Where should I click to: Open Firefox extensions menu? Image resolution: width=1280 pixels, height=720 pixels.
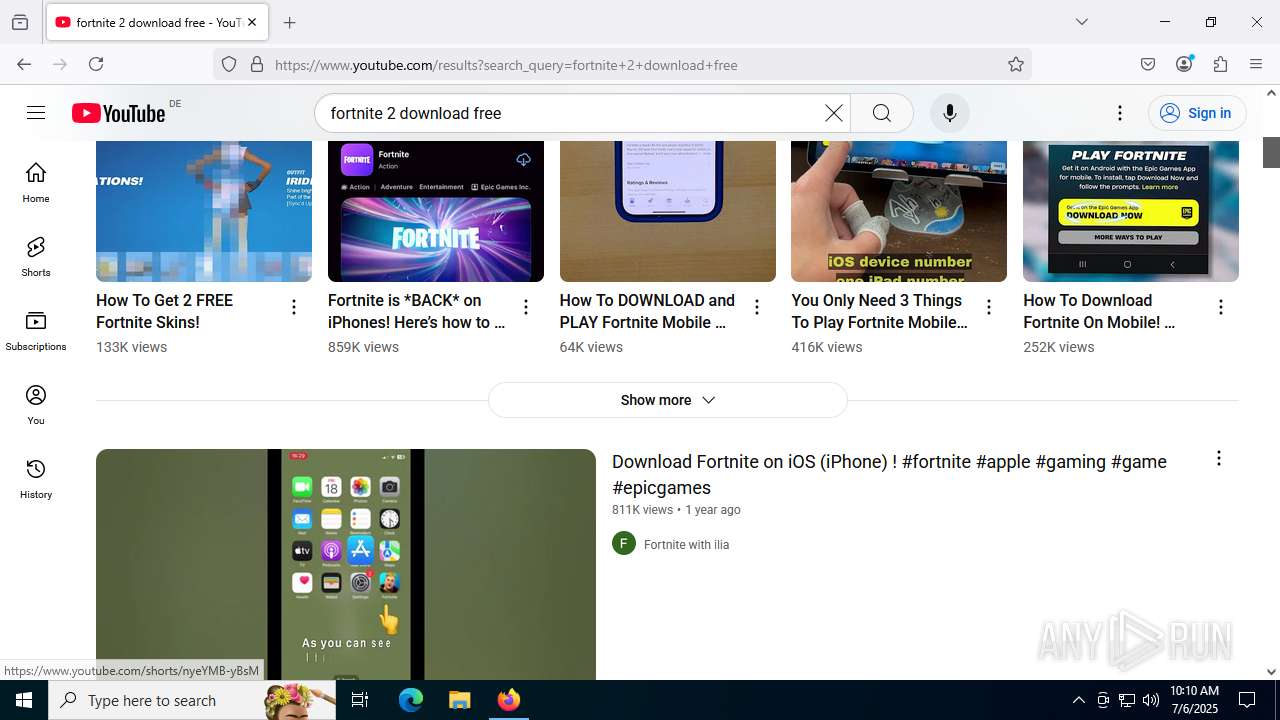point(1220,64)
